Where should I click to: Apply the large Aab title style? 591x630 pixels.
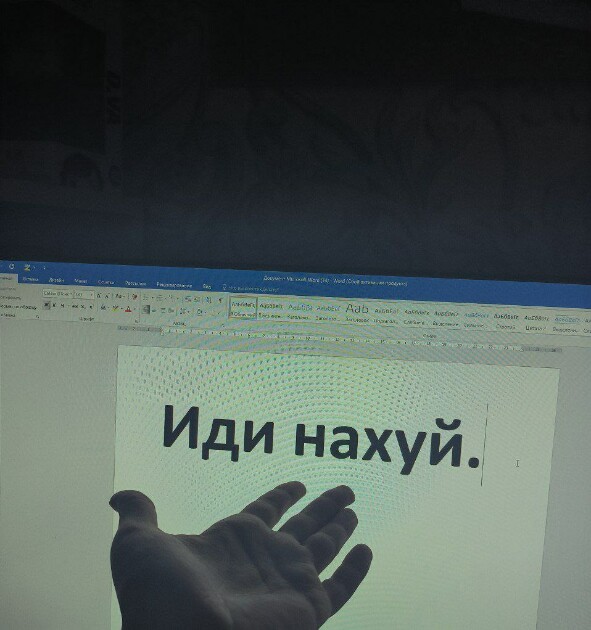coord(357,309)
